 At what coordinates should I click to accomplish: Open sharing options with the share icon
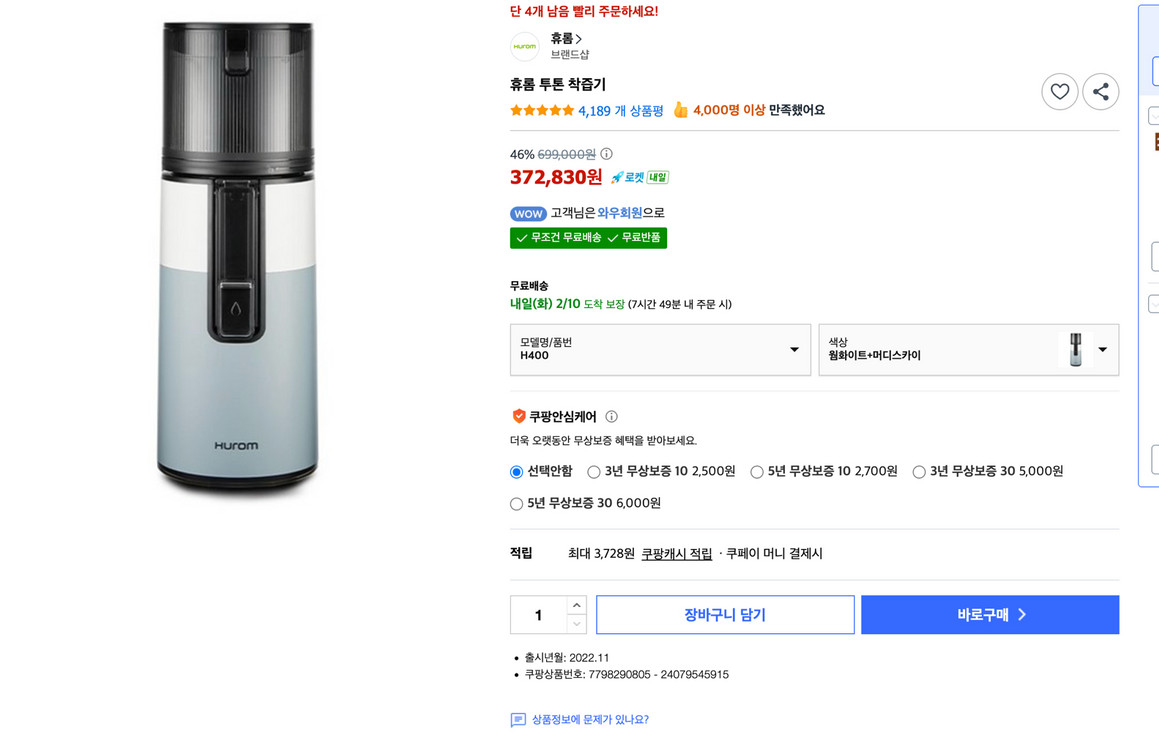pyautogui.click(x=1100, y=91)
